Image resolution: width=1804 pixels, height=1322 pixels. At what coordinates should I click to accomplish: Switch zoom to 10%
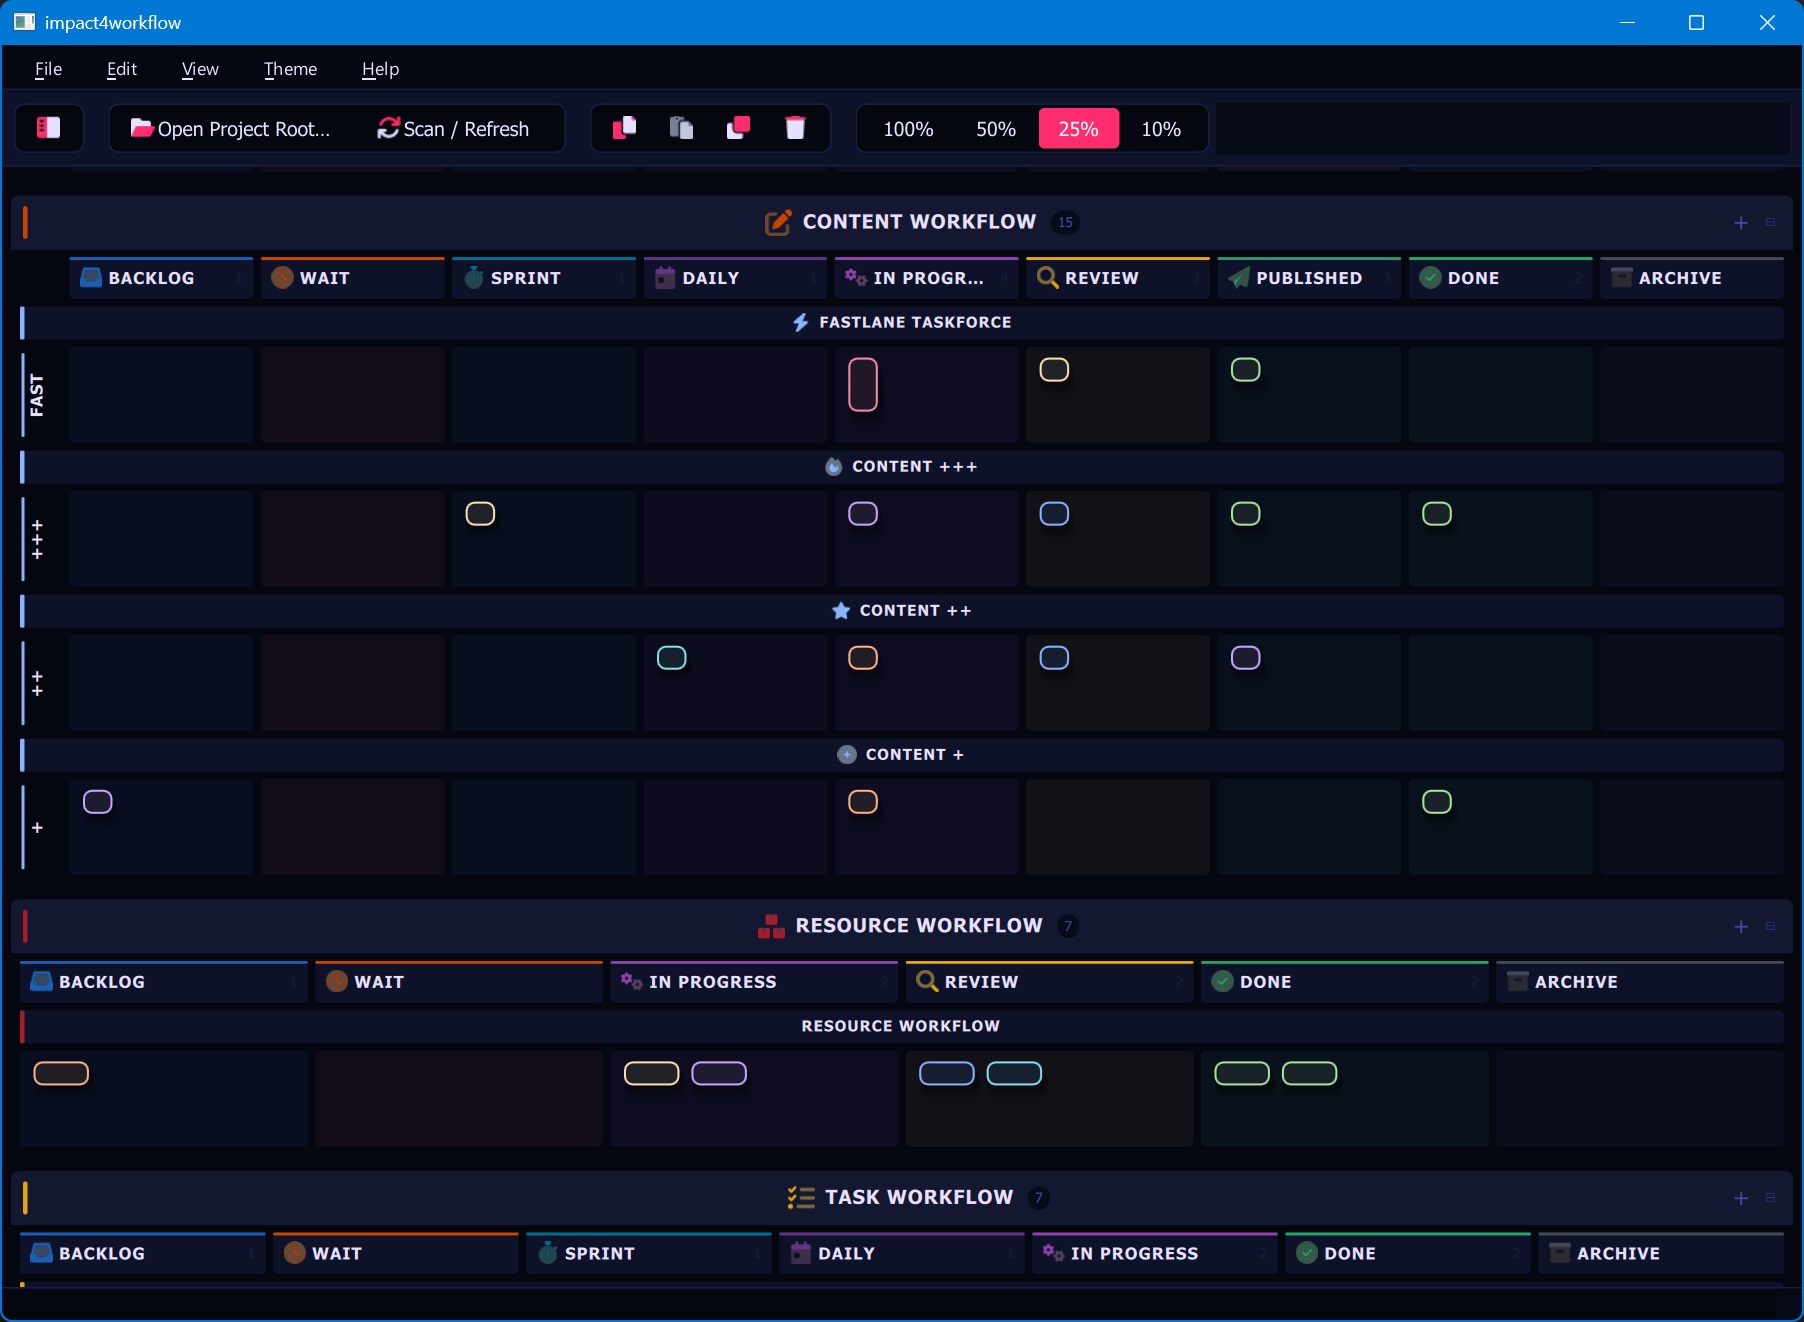pos(1161,129)
